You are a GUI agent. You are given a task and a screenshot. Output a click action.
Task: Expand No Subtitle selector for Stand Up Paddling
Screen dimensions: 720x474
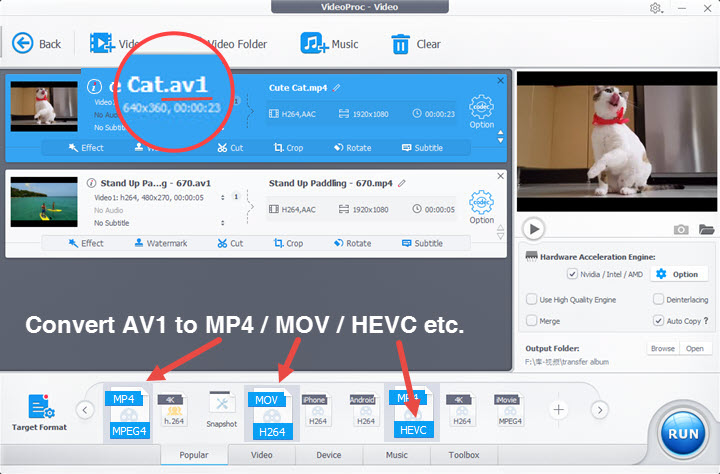(x=223, y=223)
